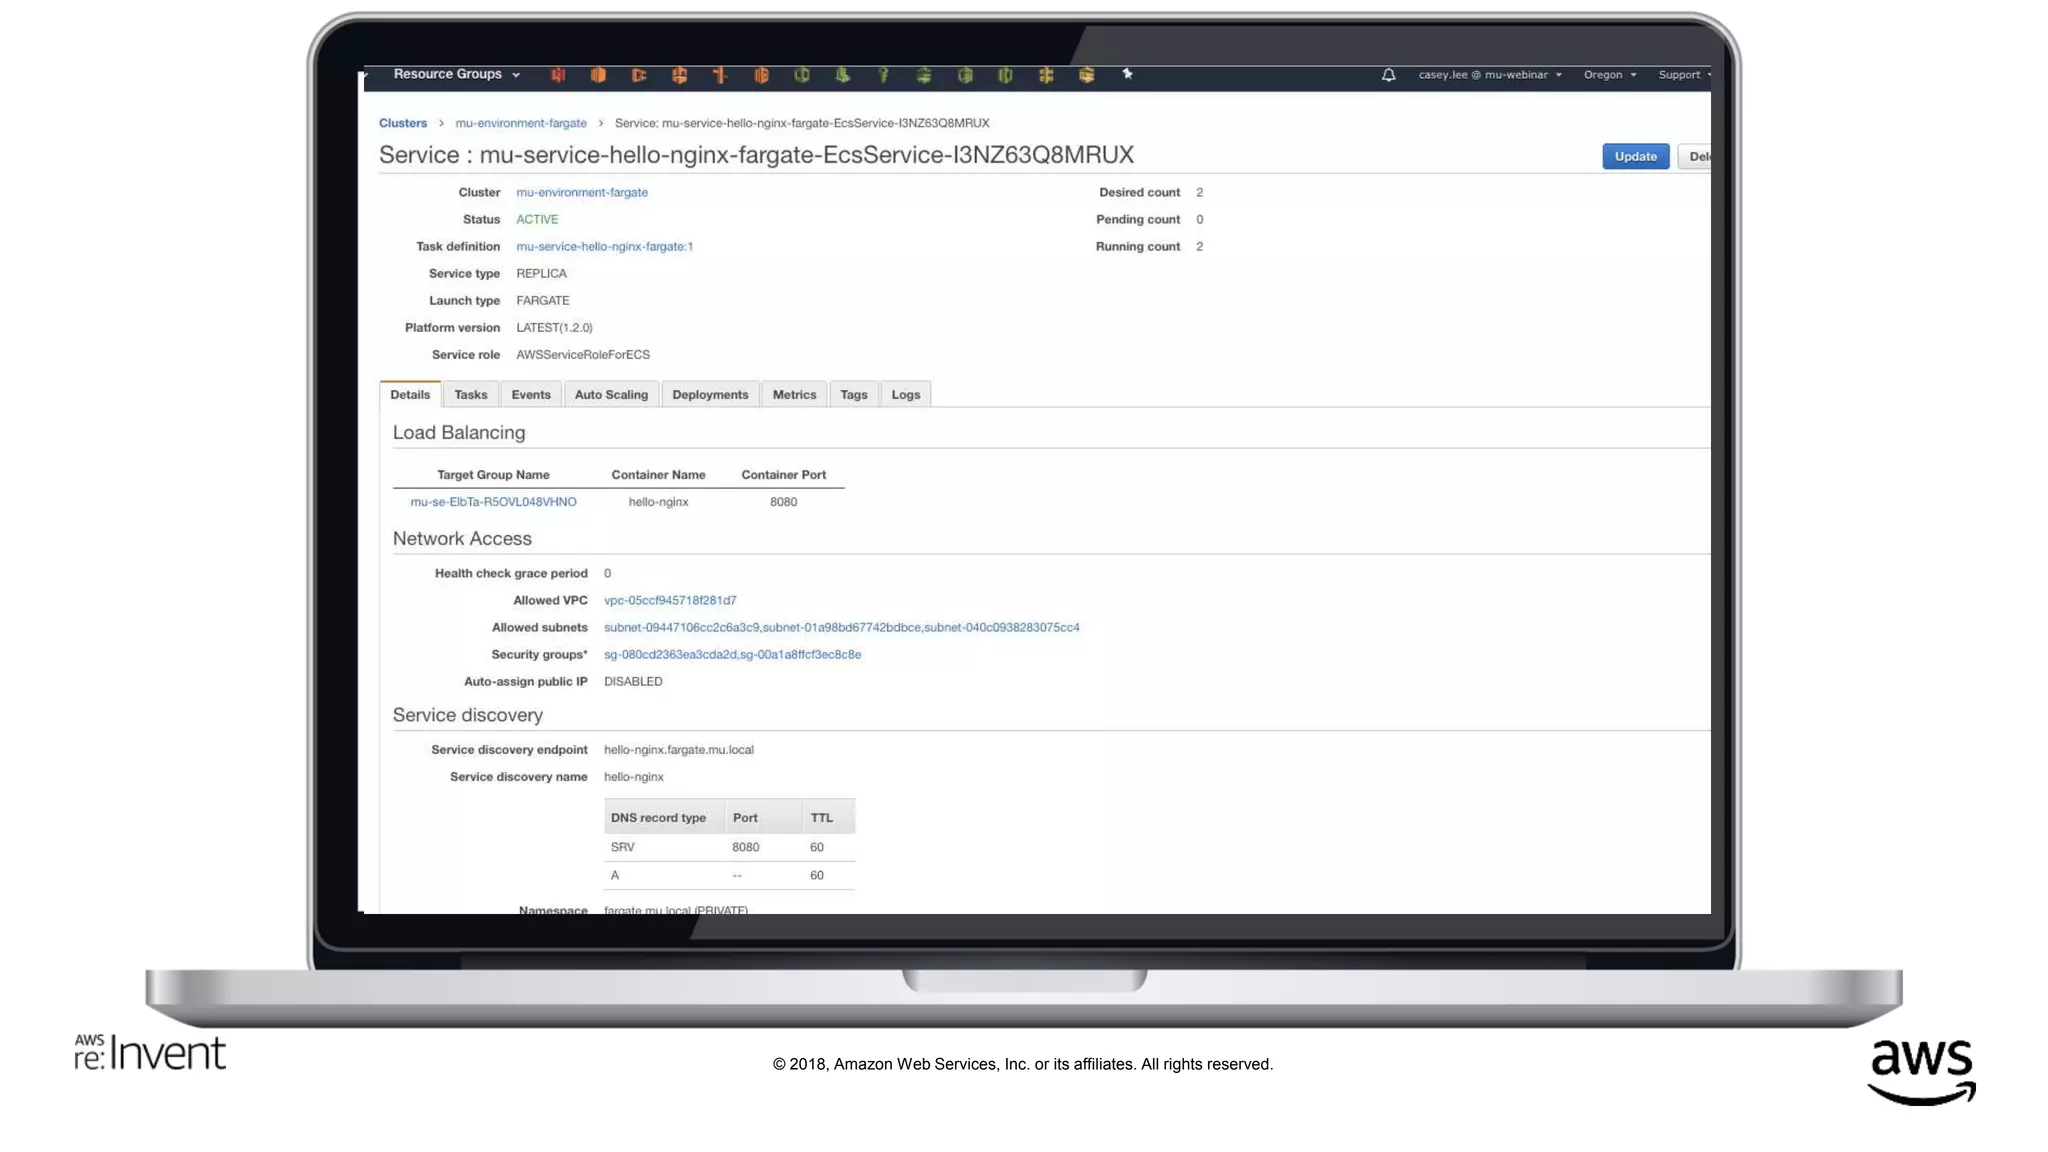Click the pushpin shortcuts icon
This screenshot has height=1152, width=2048.
1127,74
